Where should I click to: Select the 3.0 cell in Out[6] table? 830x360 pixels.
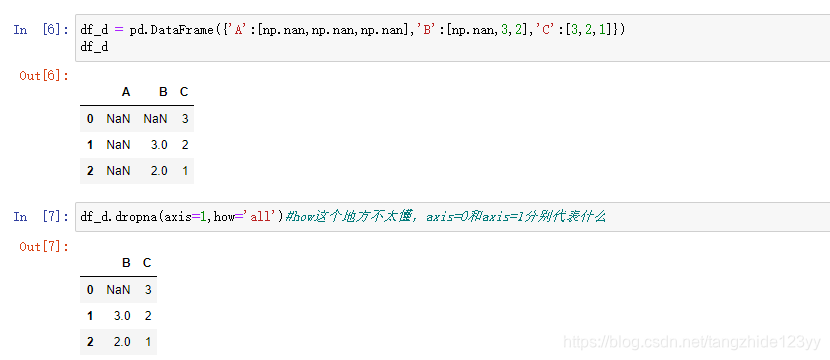159,145
